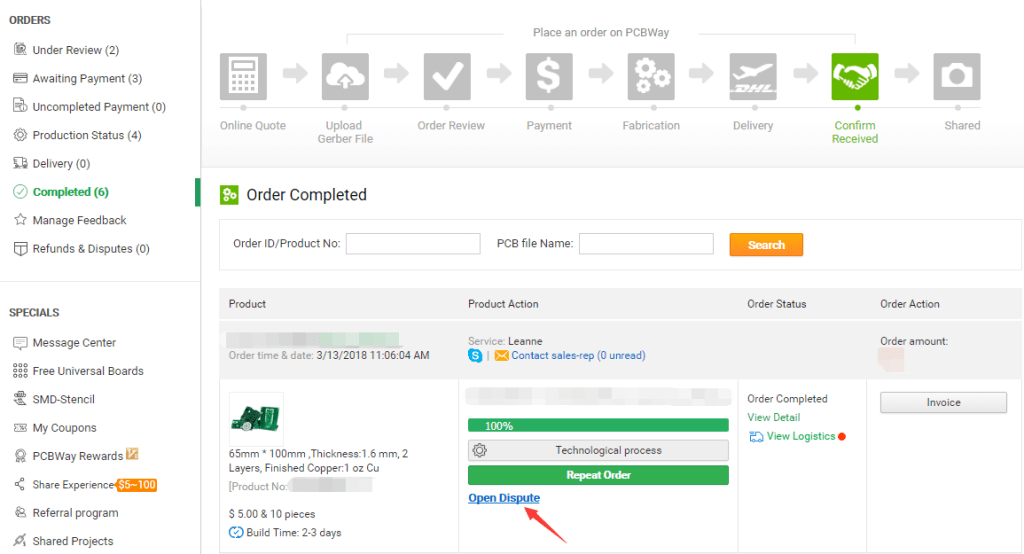Screen dimensions: 1024x554
Task: Click the 100% green progress bar
Action: 598,425
